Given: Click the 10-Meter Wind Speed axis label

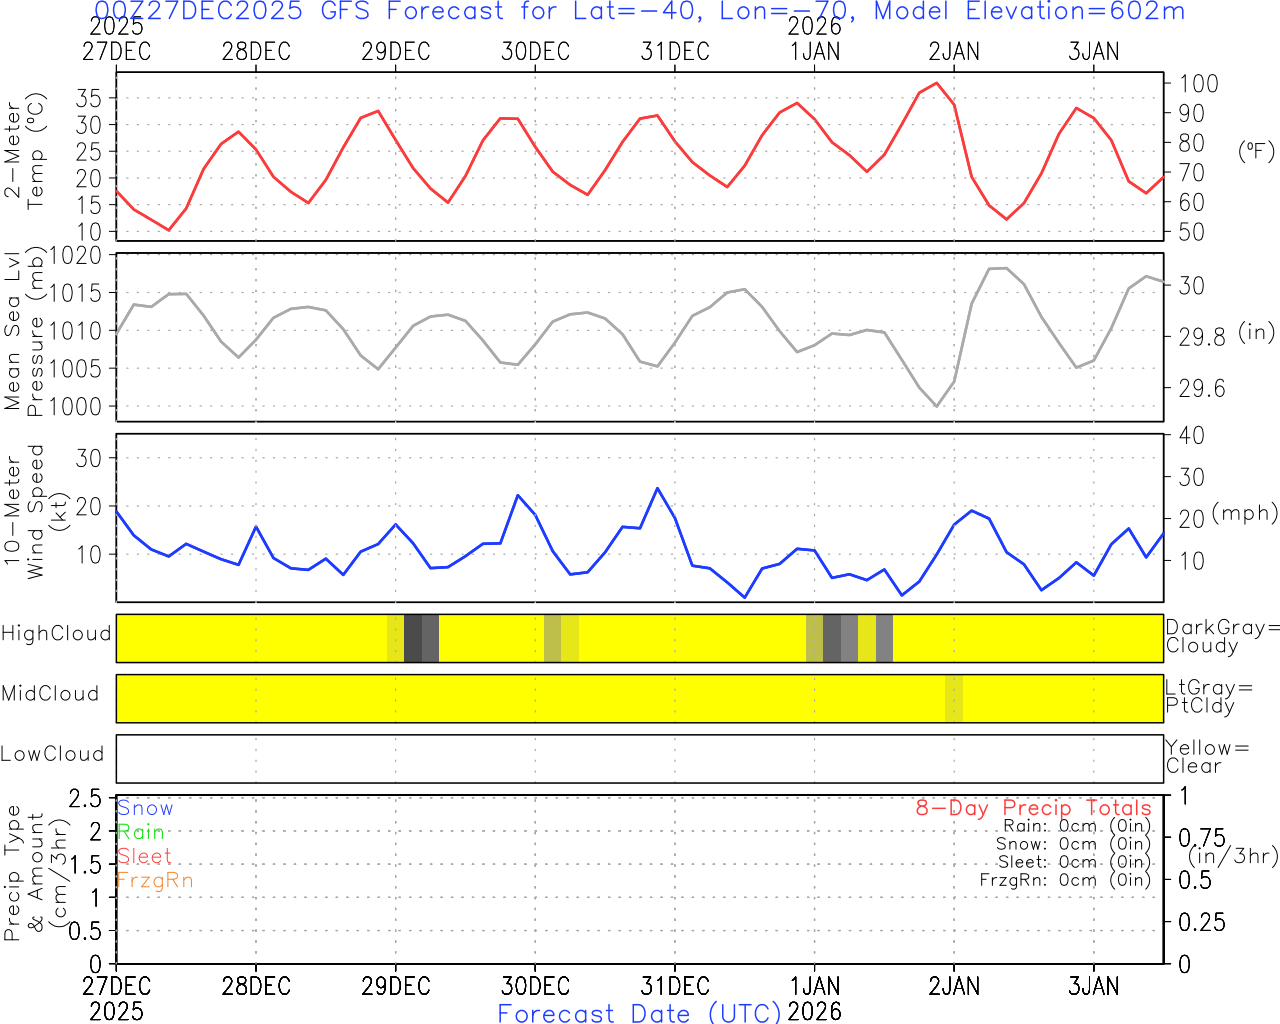Looking at the screenshot, I should click(x=24, y=512).
